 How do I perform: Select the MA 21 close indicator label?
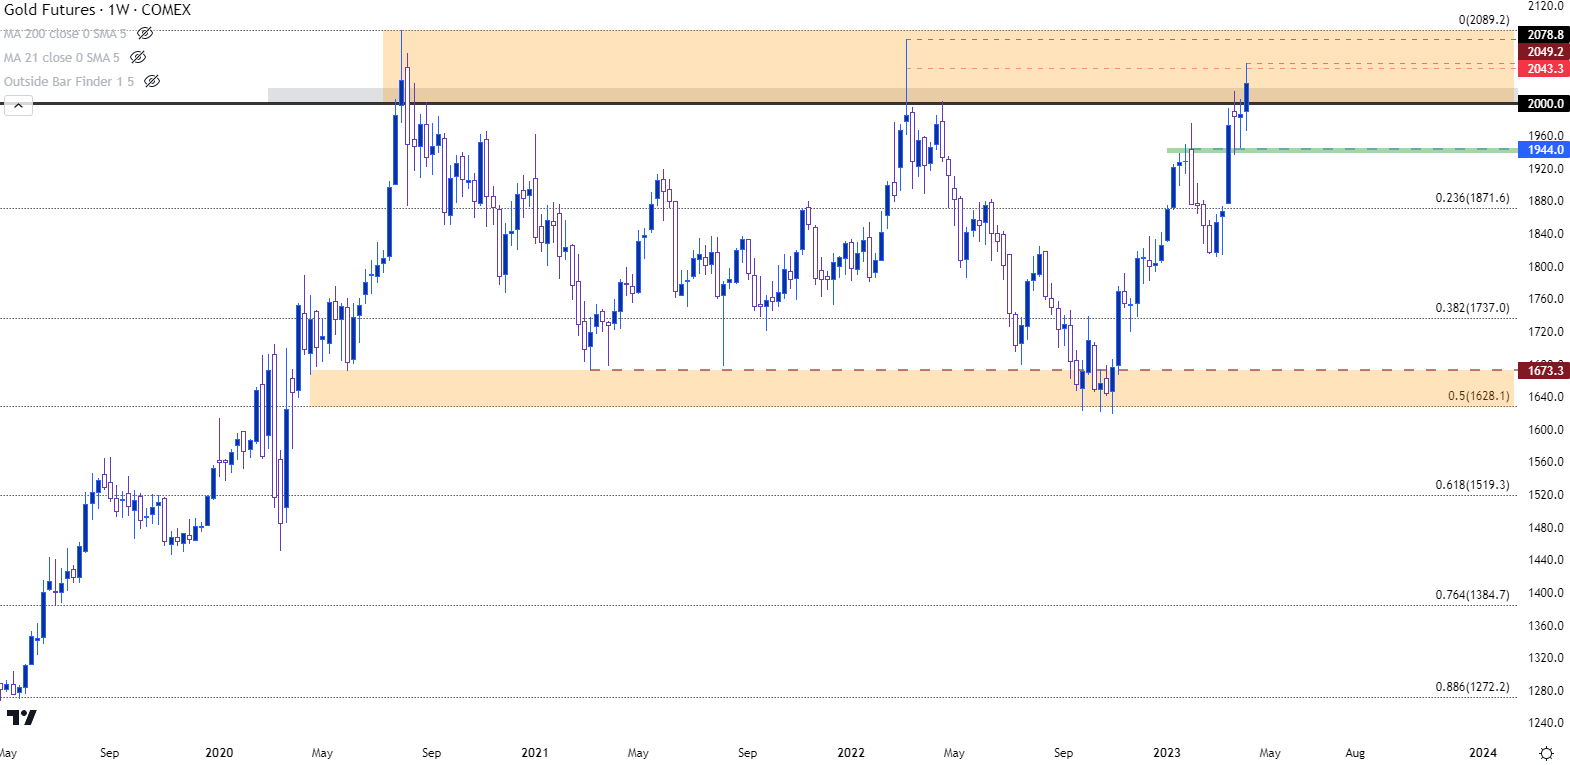[x=61, y=57]
